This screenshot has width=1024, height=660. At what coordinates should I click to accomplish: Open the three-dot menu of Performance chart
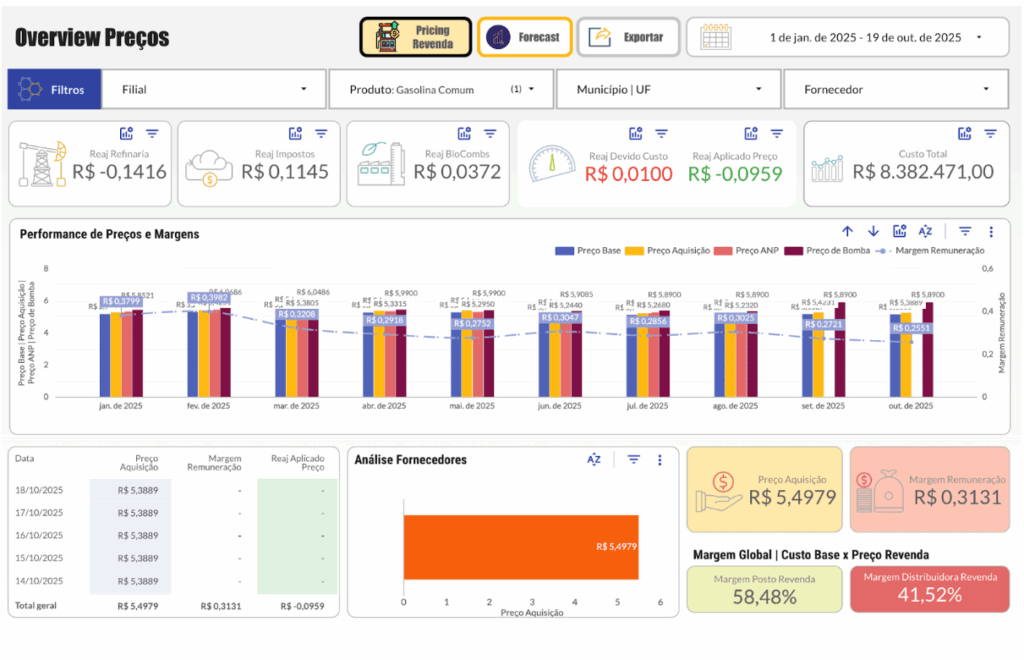990,231
